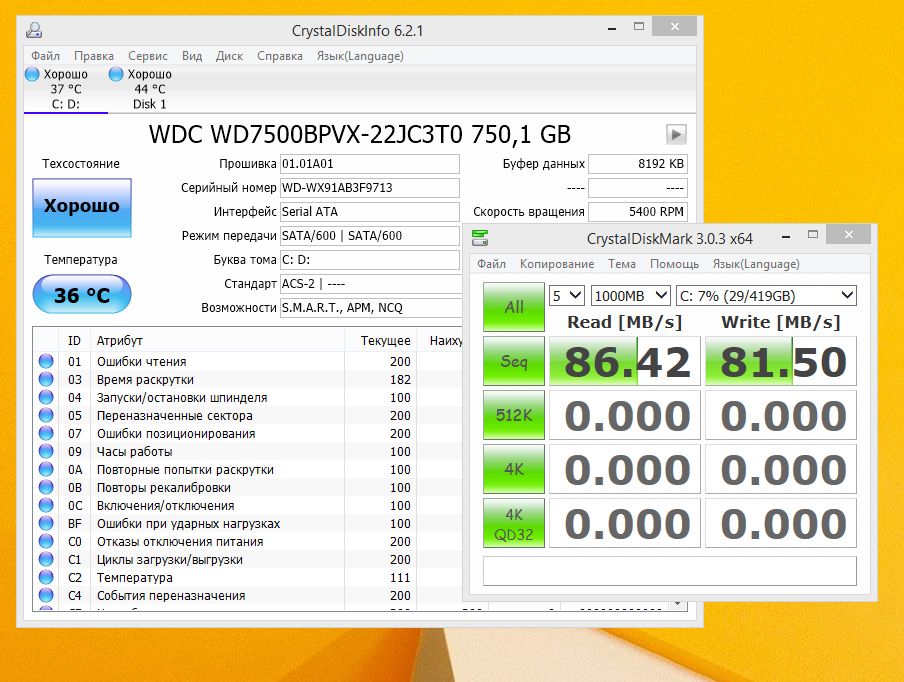Click the Прошивка field 01.01A01
Viewport: 904px width, 682px height.
click(x=370, y=164)
